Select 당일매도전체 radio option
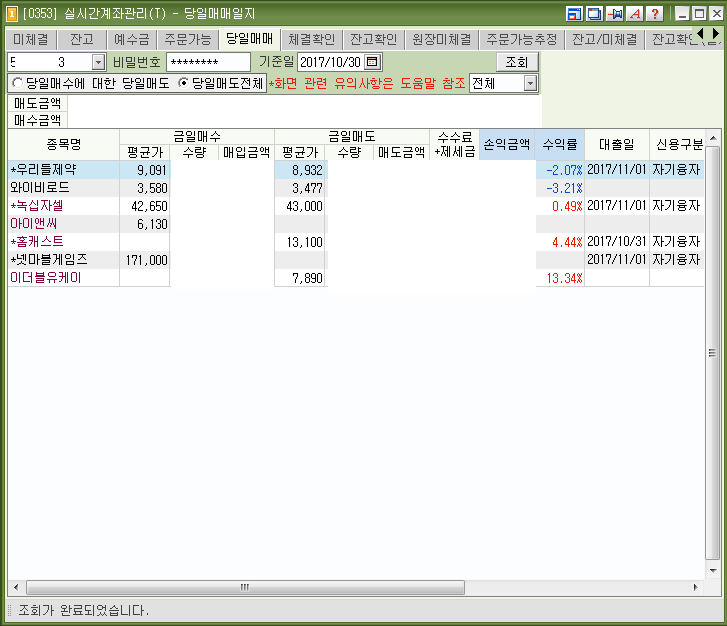This screenshot has width=727, height=626. click(184, 83)
